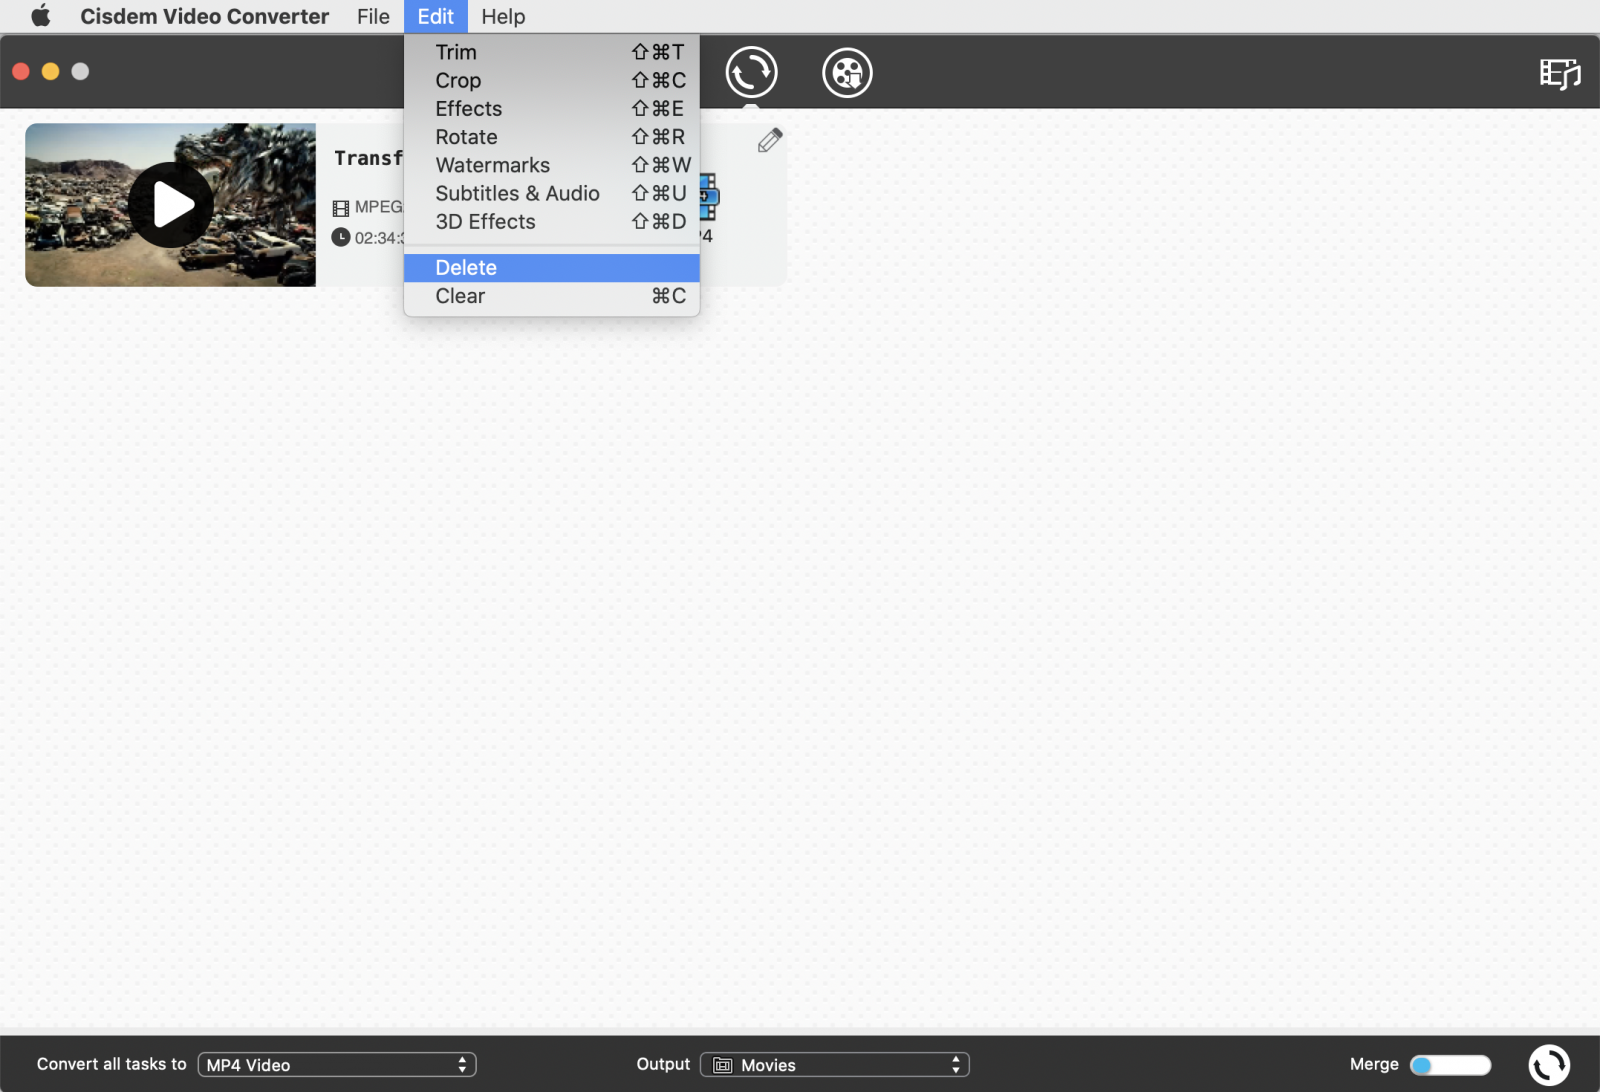The image size is (1600, 1092).
Task: Select Rotate menu entry
Action: pyautogui.click(x=551, y=137)
